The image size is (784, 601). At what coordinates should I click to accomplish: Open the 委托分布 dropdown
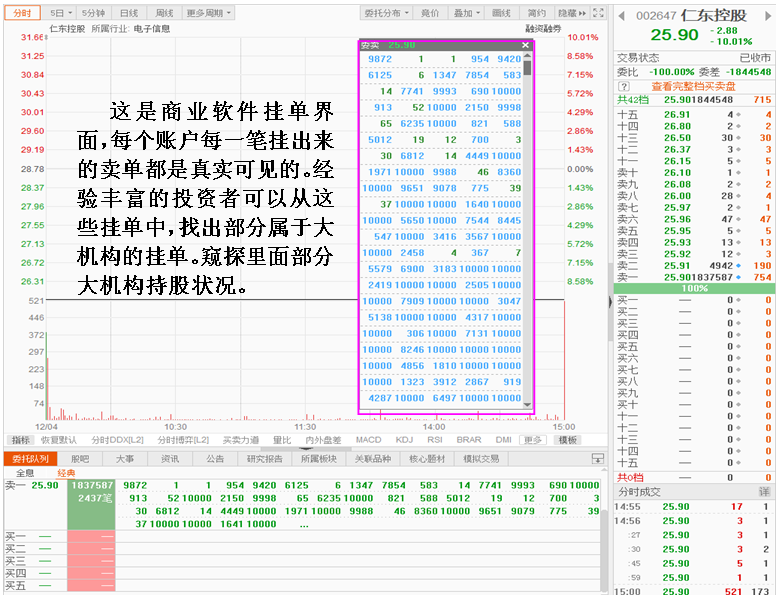click(x=386, y=13)
